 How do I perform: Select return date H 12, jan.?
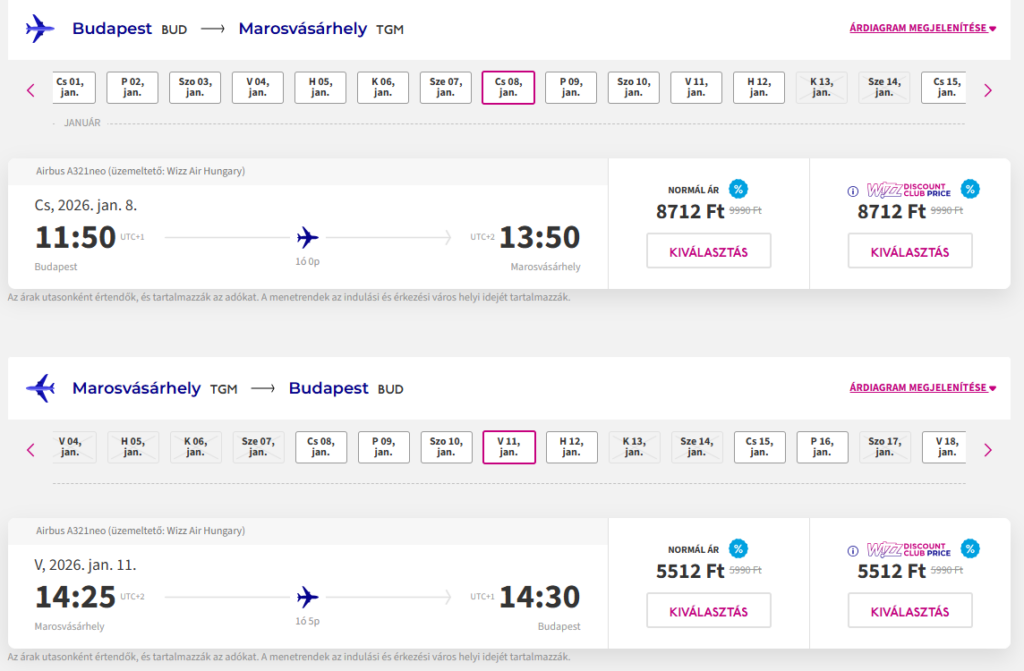click(571, 447)
